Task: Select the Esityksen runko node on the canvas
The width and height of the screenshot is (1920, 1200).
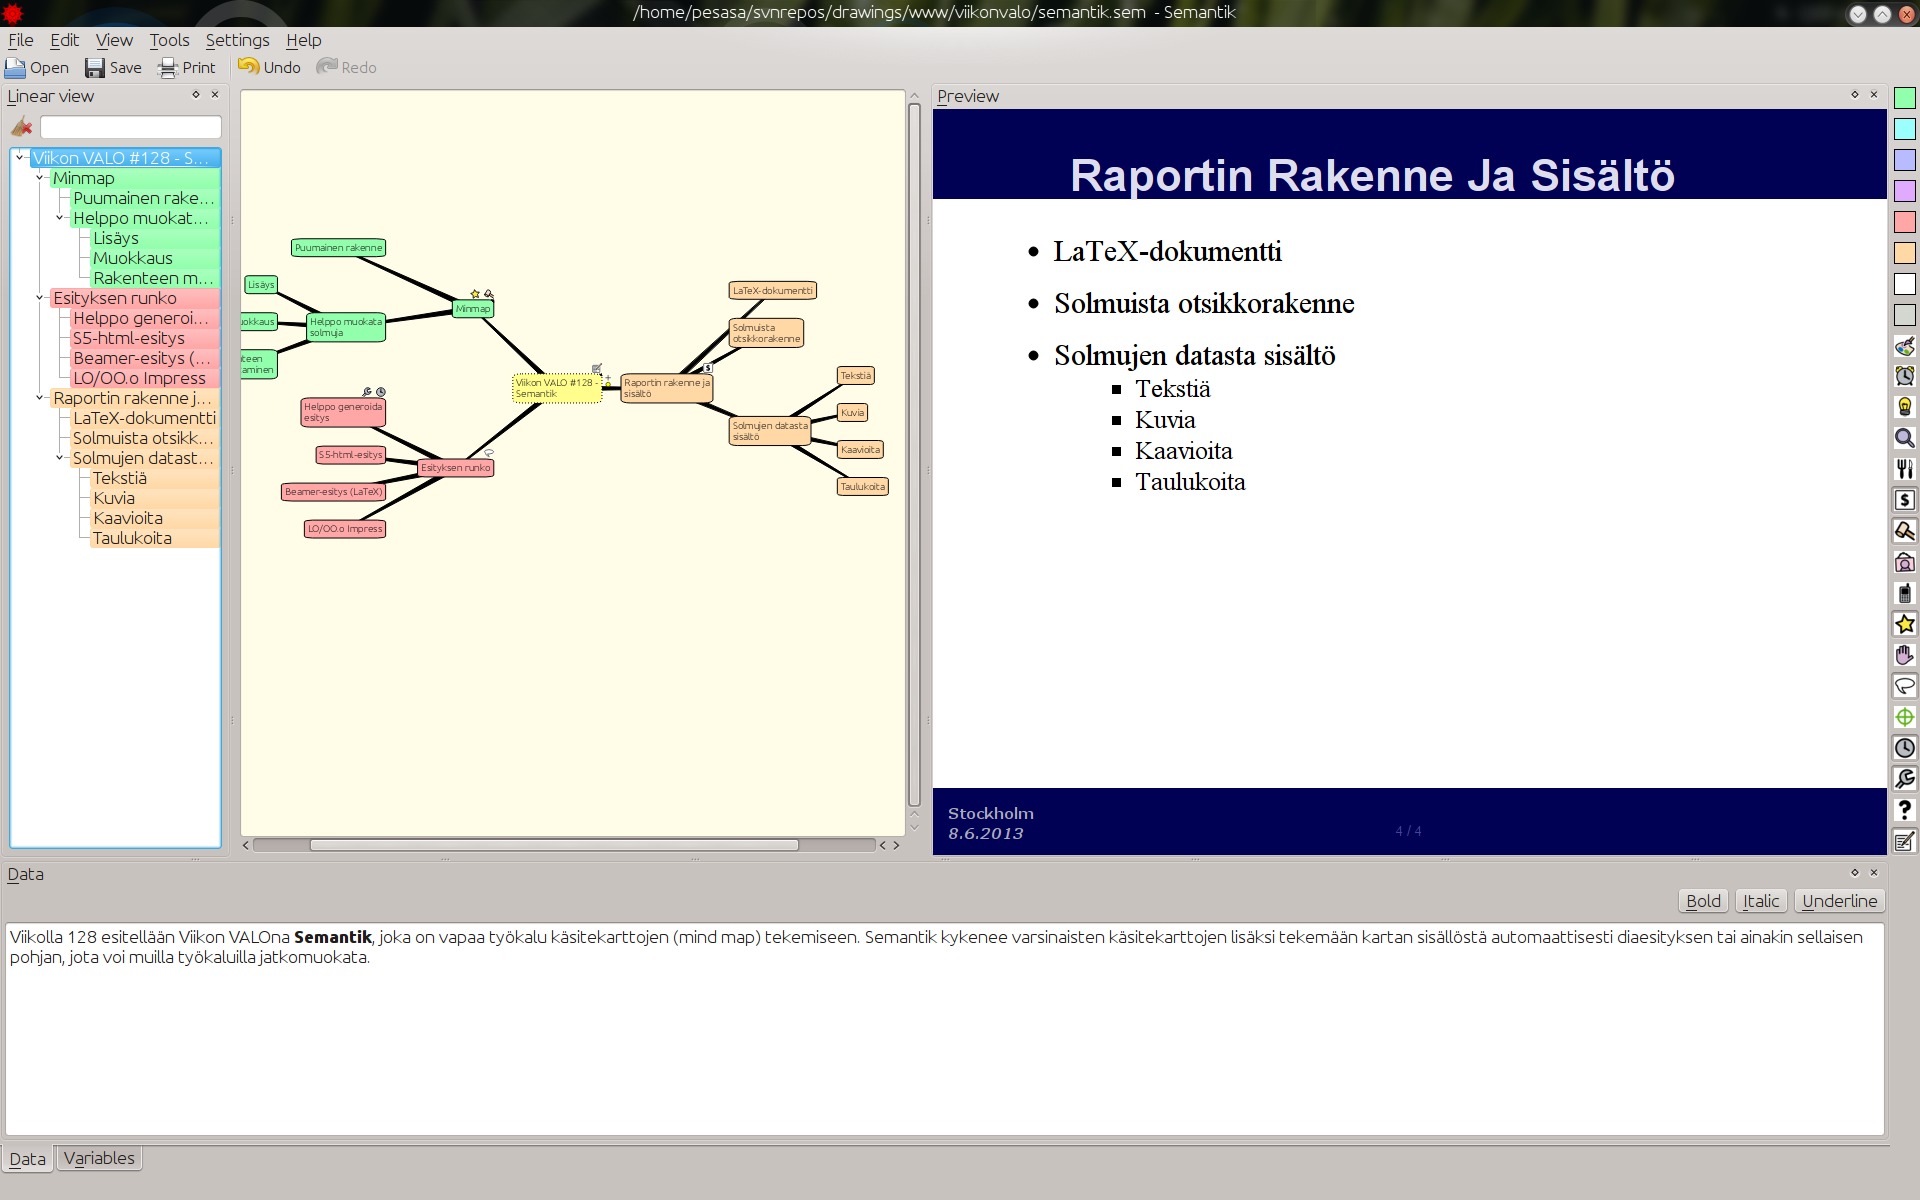Action: point(456,467)
